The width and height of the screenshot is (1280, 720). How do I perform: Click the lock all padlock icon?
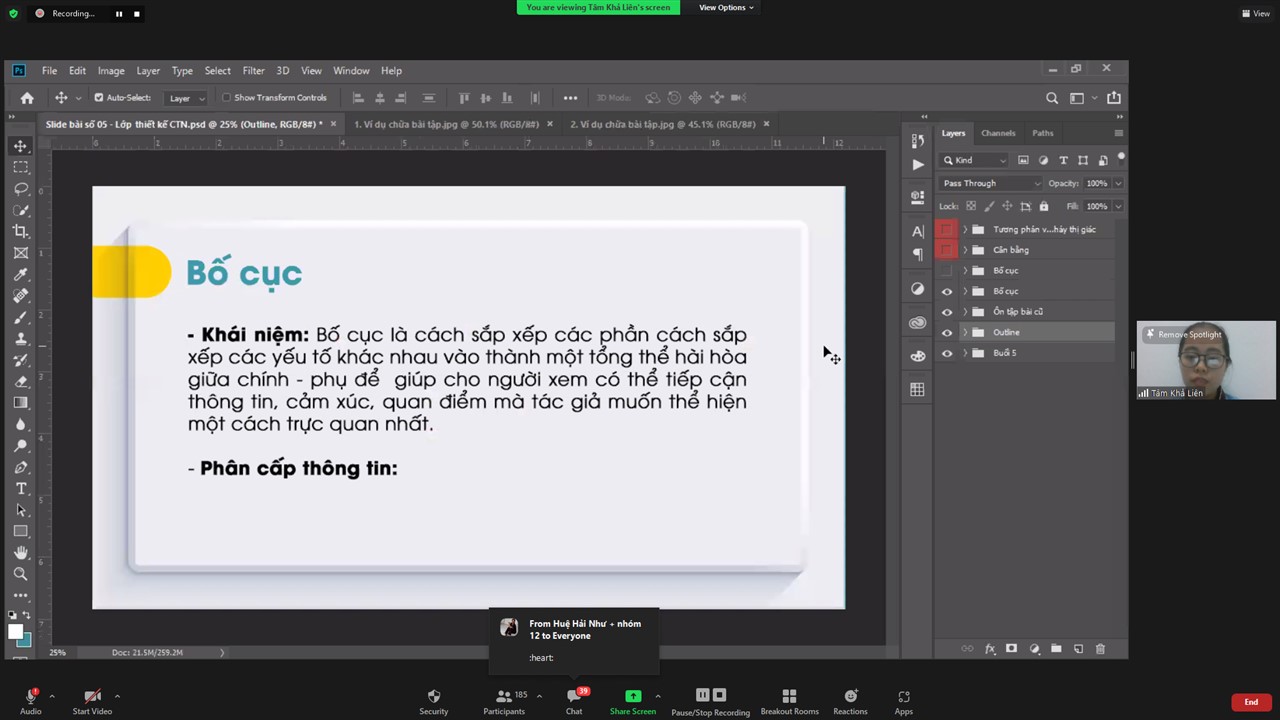1044,206
